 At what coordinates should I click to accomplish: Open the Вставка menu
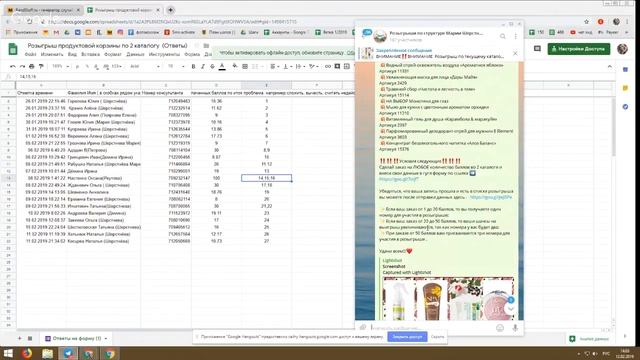(x=90, y=54)
